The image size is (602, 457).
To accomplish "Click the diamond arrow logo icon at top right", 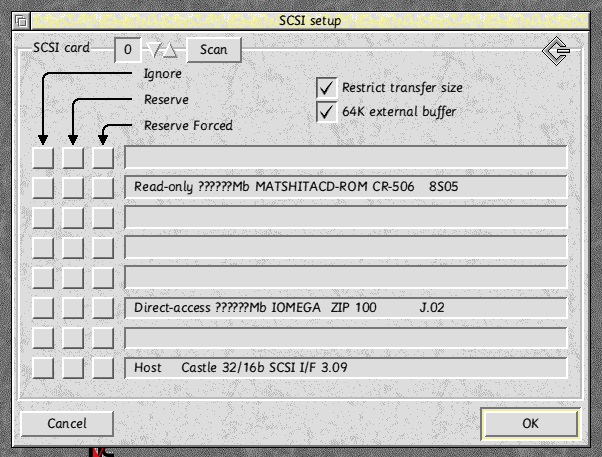I will point(556,51).
